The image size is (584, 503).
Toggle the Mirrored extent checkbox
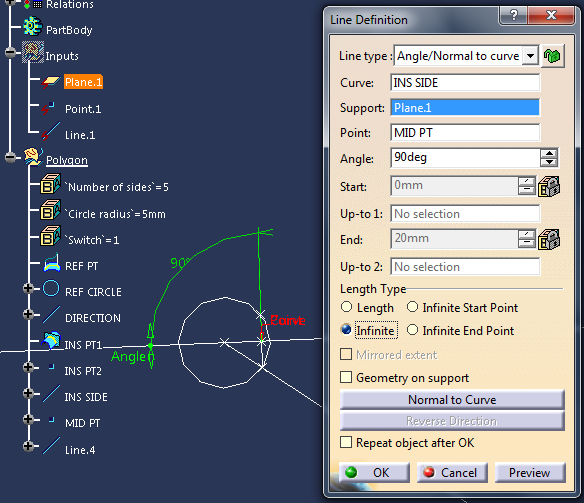click(x=346, y=354)
